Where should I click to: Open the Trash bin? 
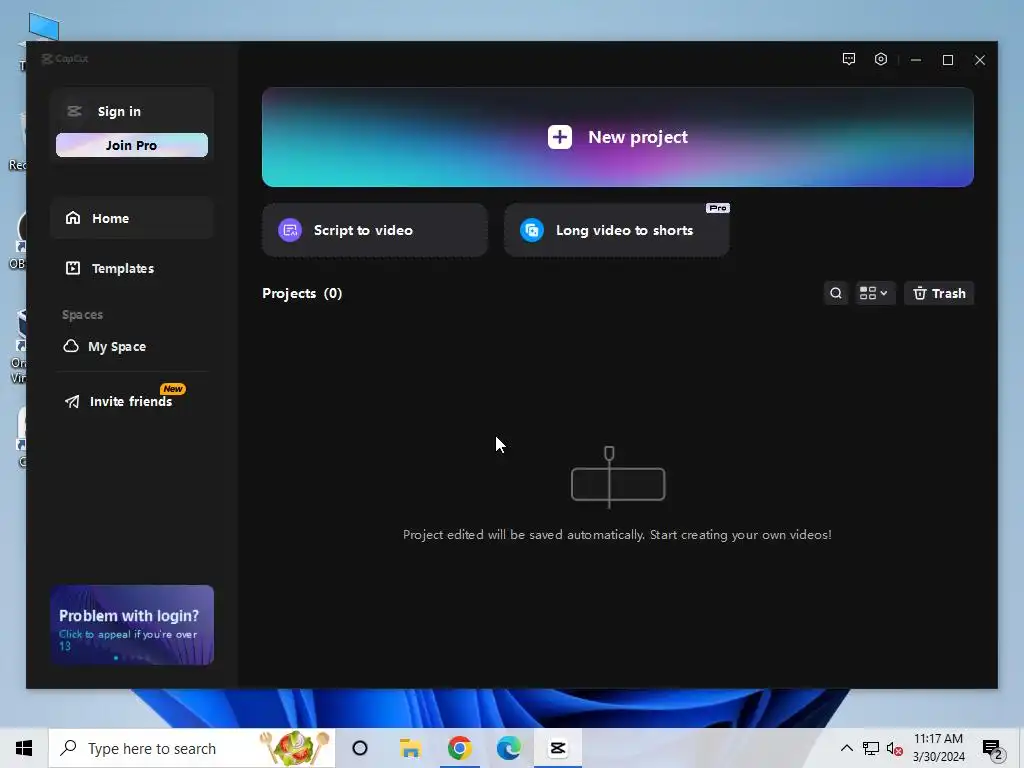pyautogui.click(x=938, y=293)
